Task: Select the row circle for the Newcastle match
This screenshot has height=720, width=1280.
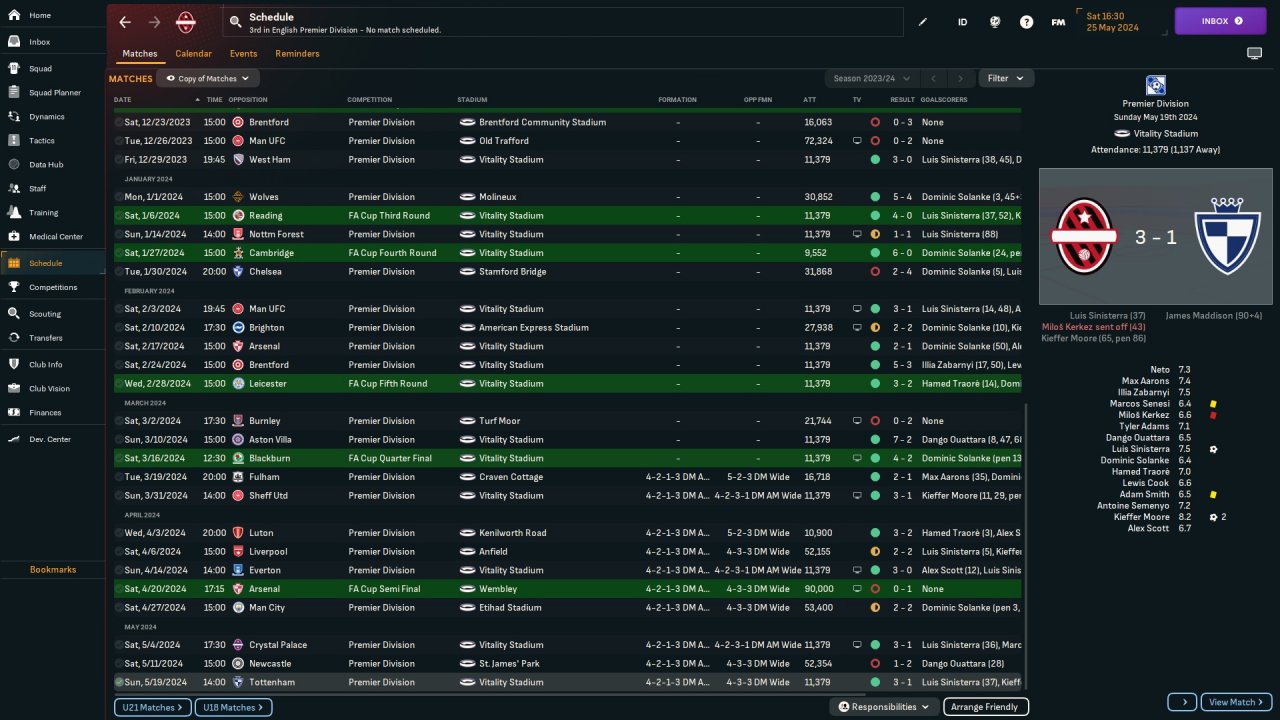Action: point(119,663)
